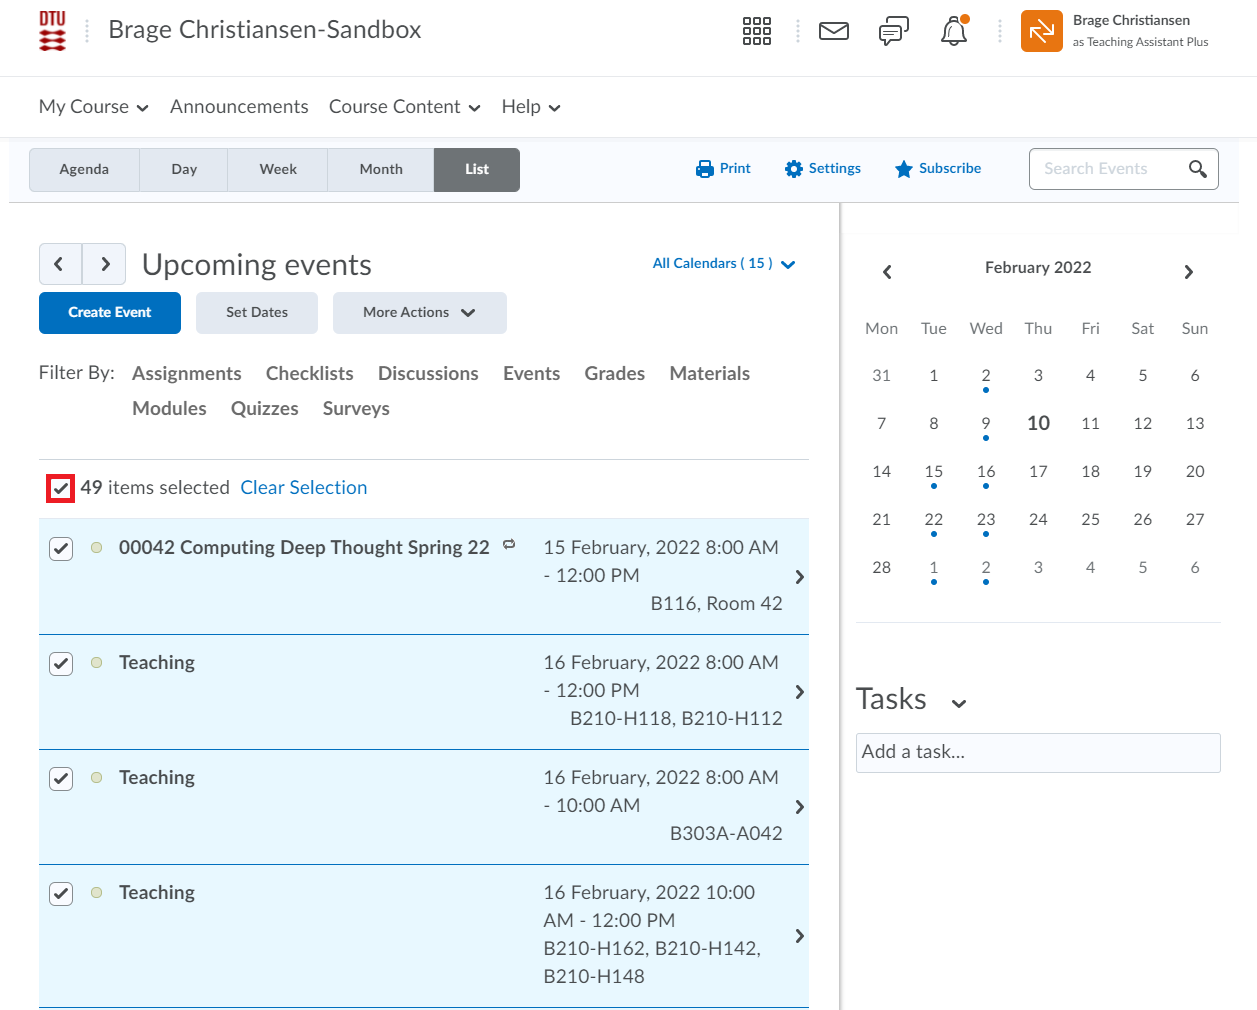This screenshot has height=1010, width=1257.
Task: Click the Create Event button
Action: (x=110, y=313)
